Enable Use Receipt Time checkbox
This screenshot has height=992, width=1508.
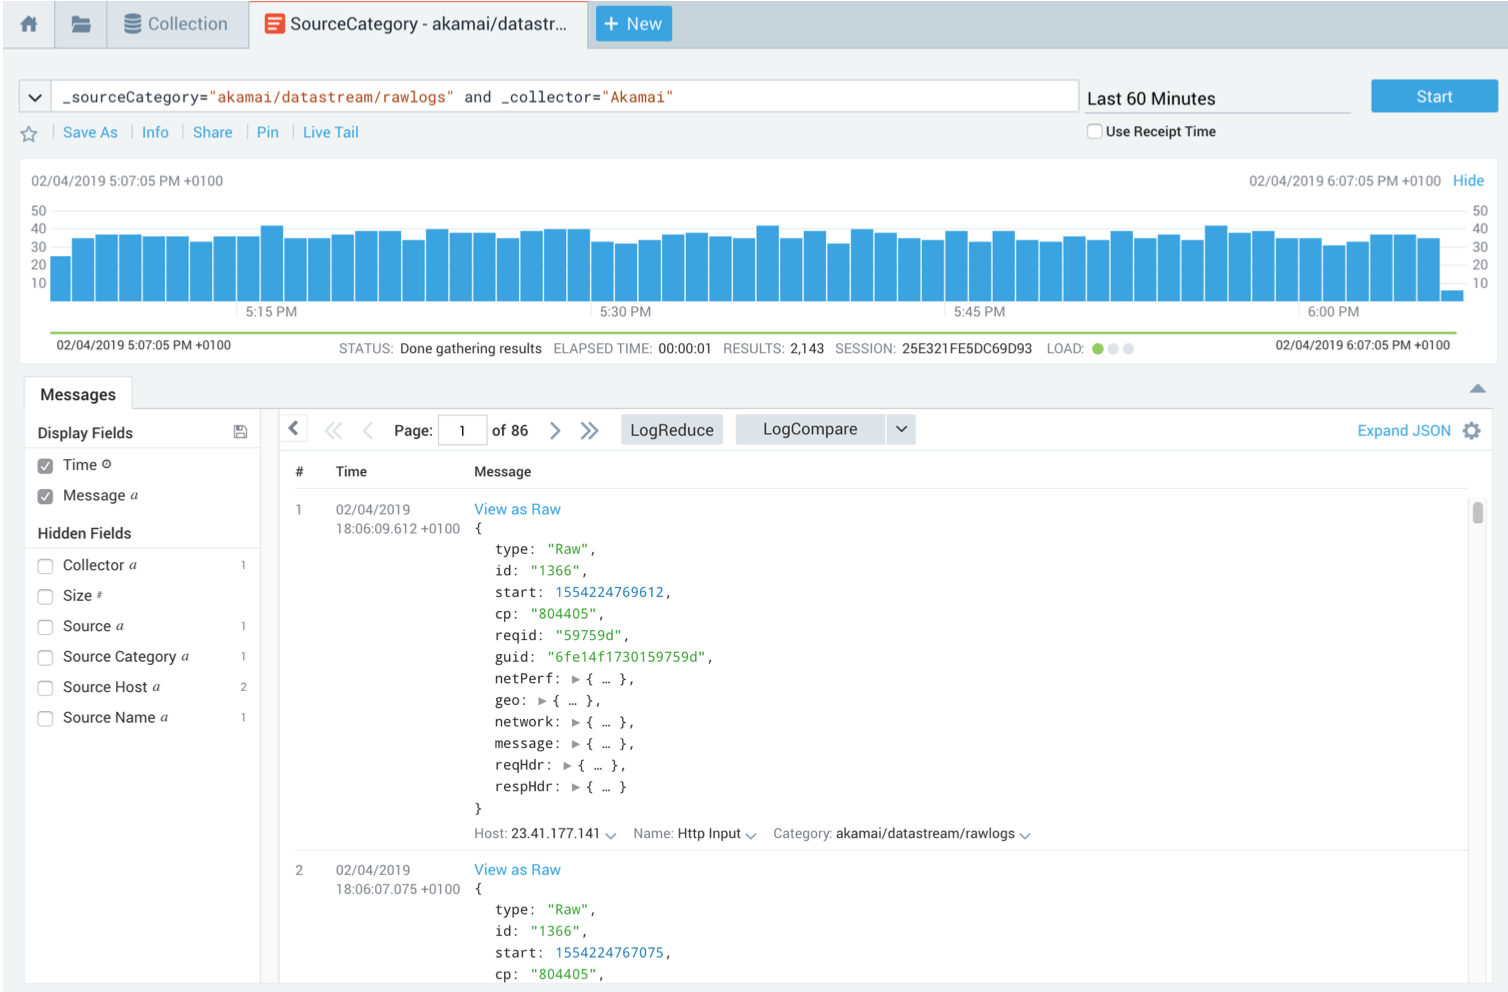[1095, 132]
